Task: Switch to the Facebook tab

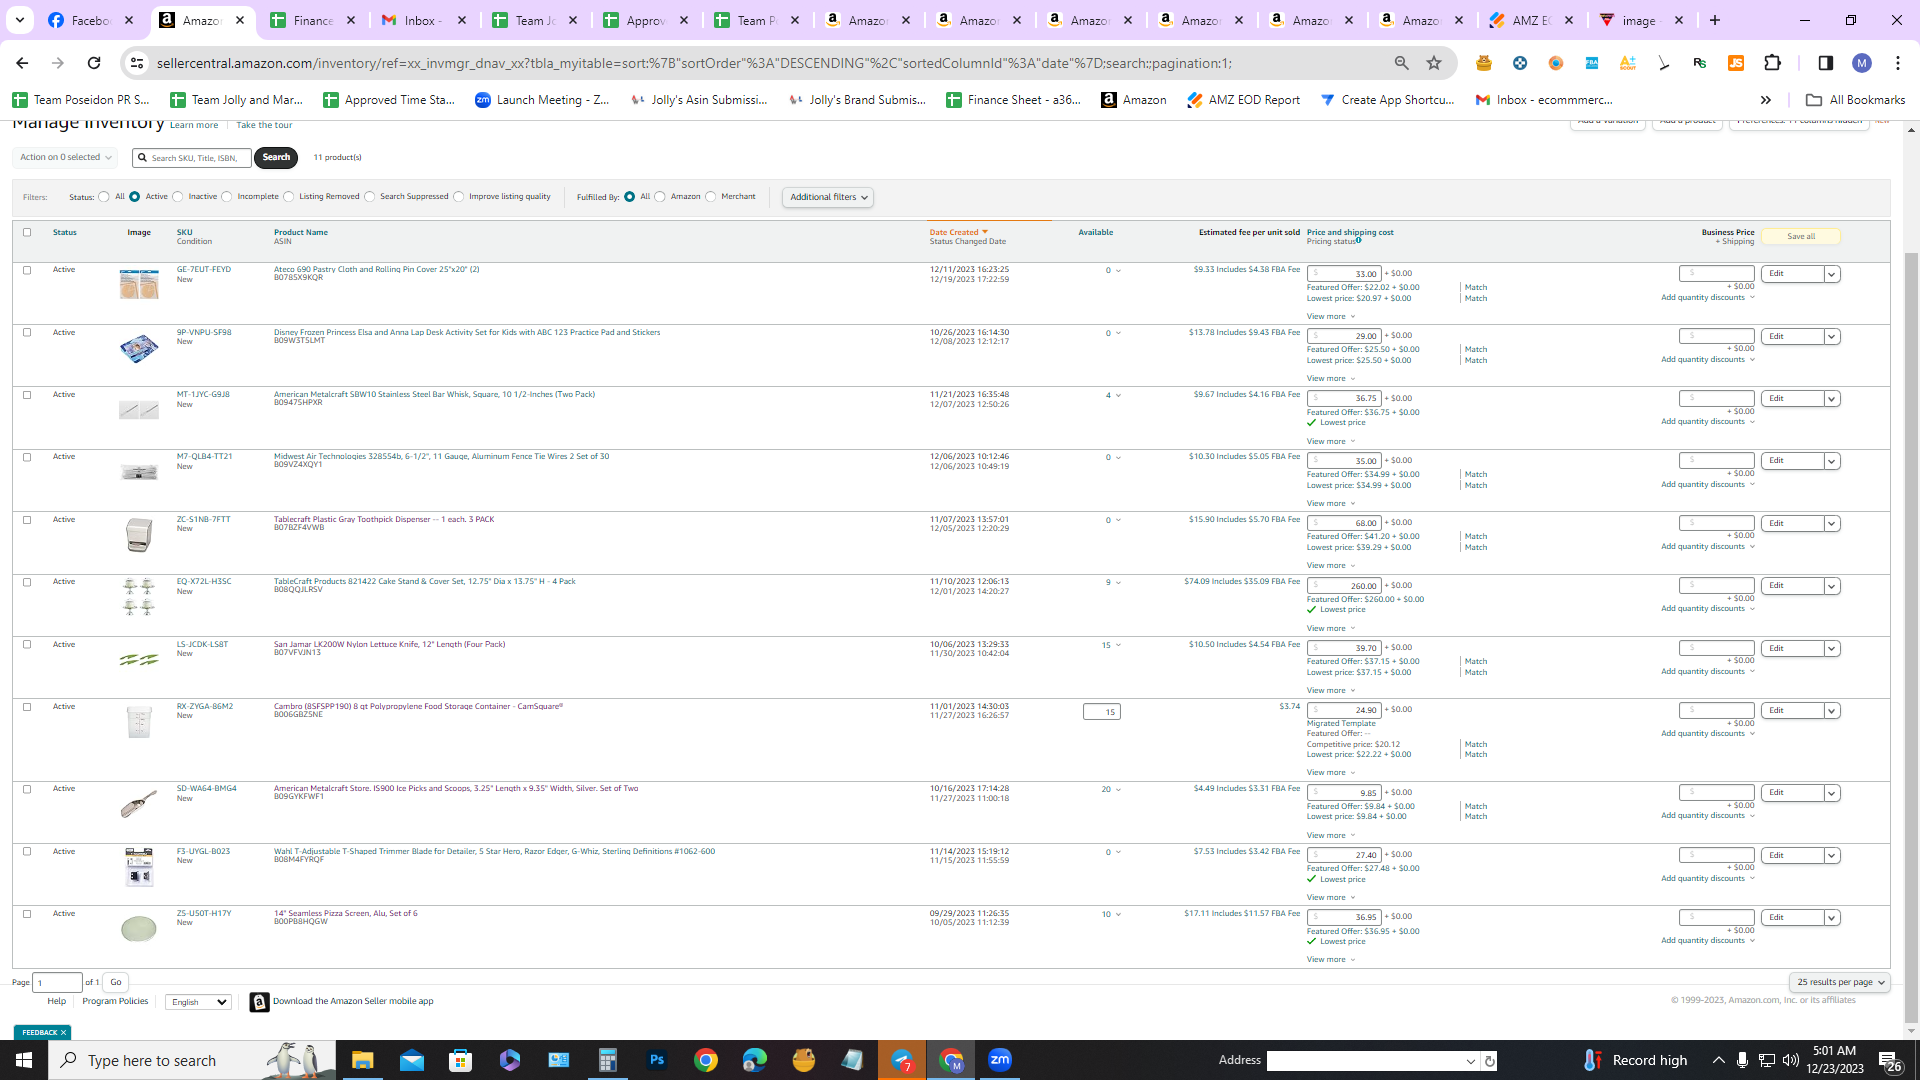Action: pos(91,20)
